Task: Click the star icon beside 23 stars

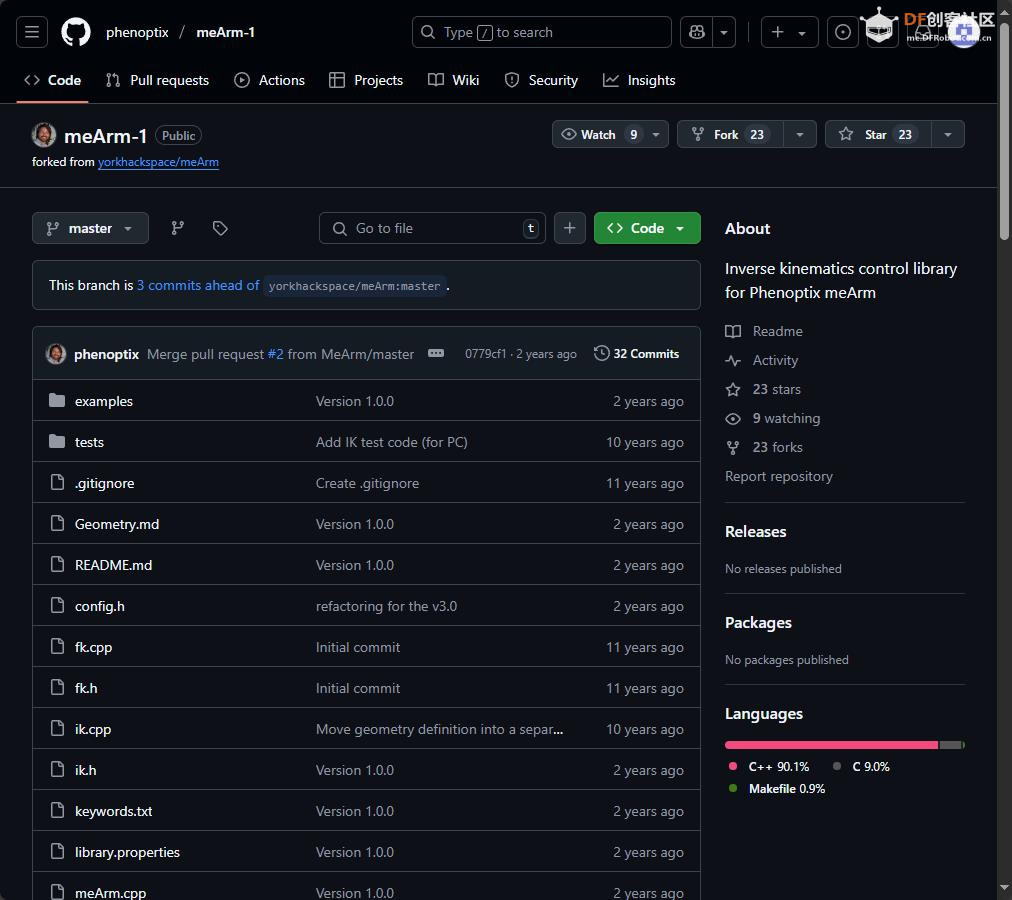Action: point(733,389)
